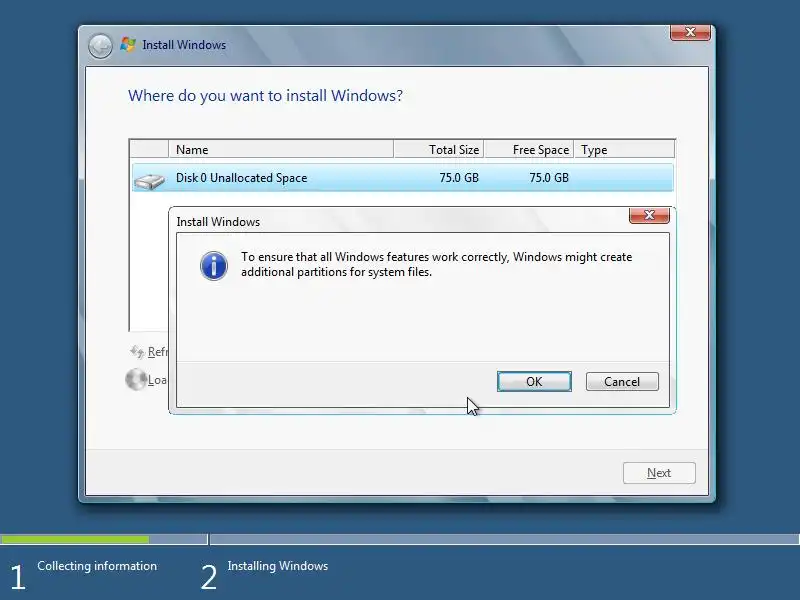Click the Installing Windows step label
This screenshot has width=800, height=600.
pyautogui.click(x=278, y=566)
